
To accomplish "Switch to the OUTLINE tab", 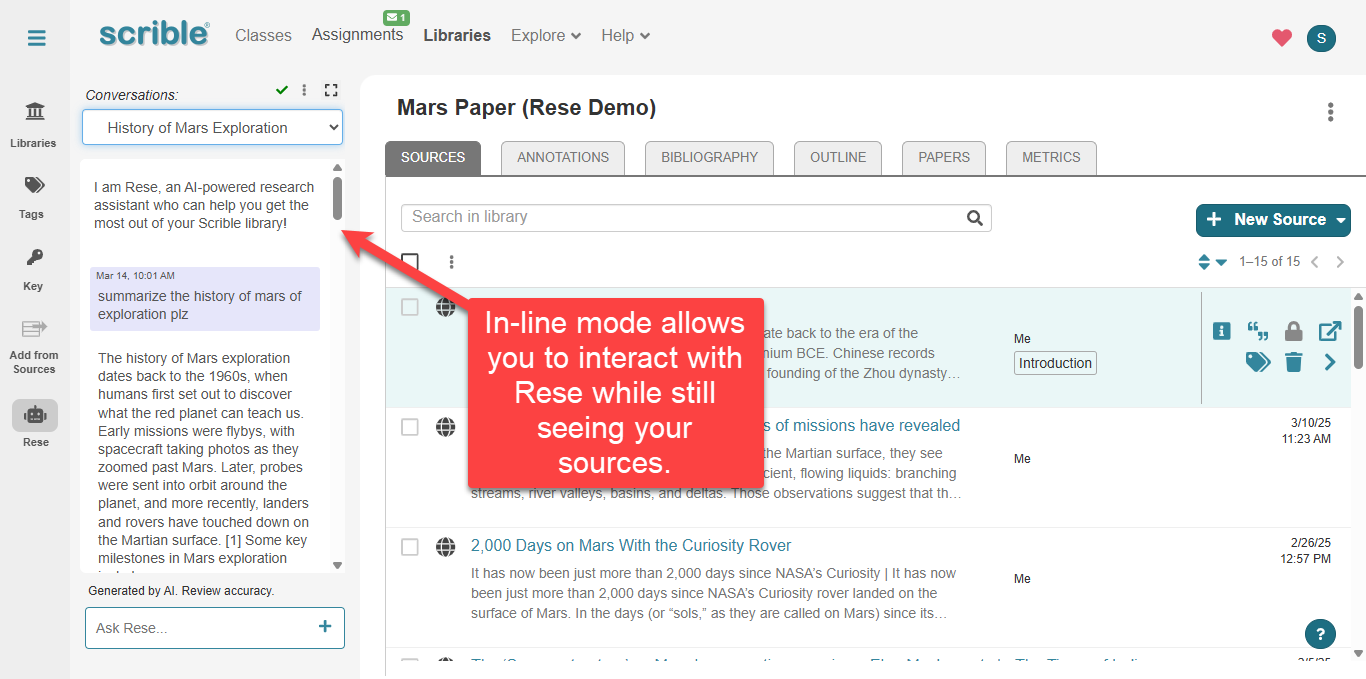I will (x=838, y=158).
